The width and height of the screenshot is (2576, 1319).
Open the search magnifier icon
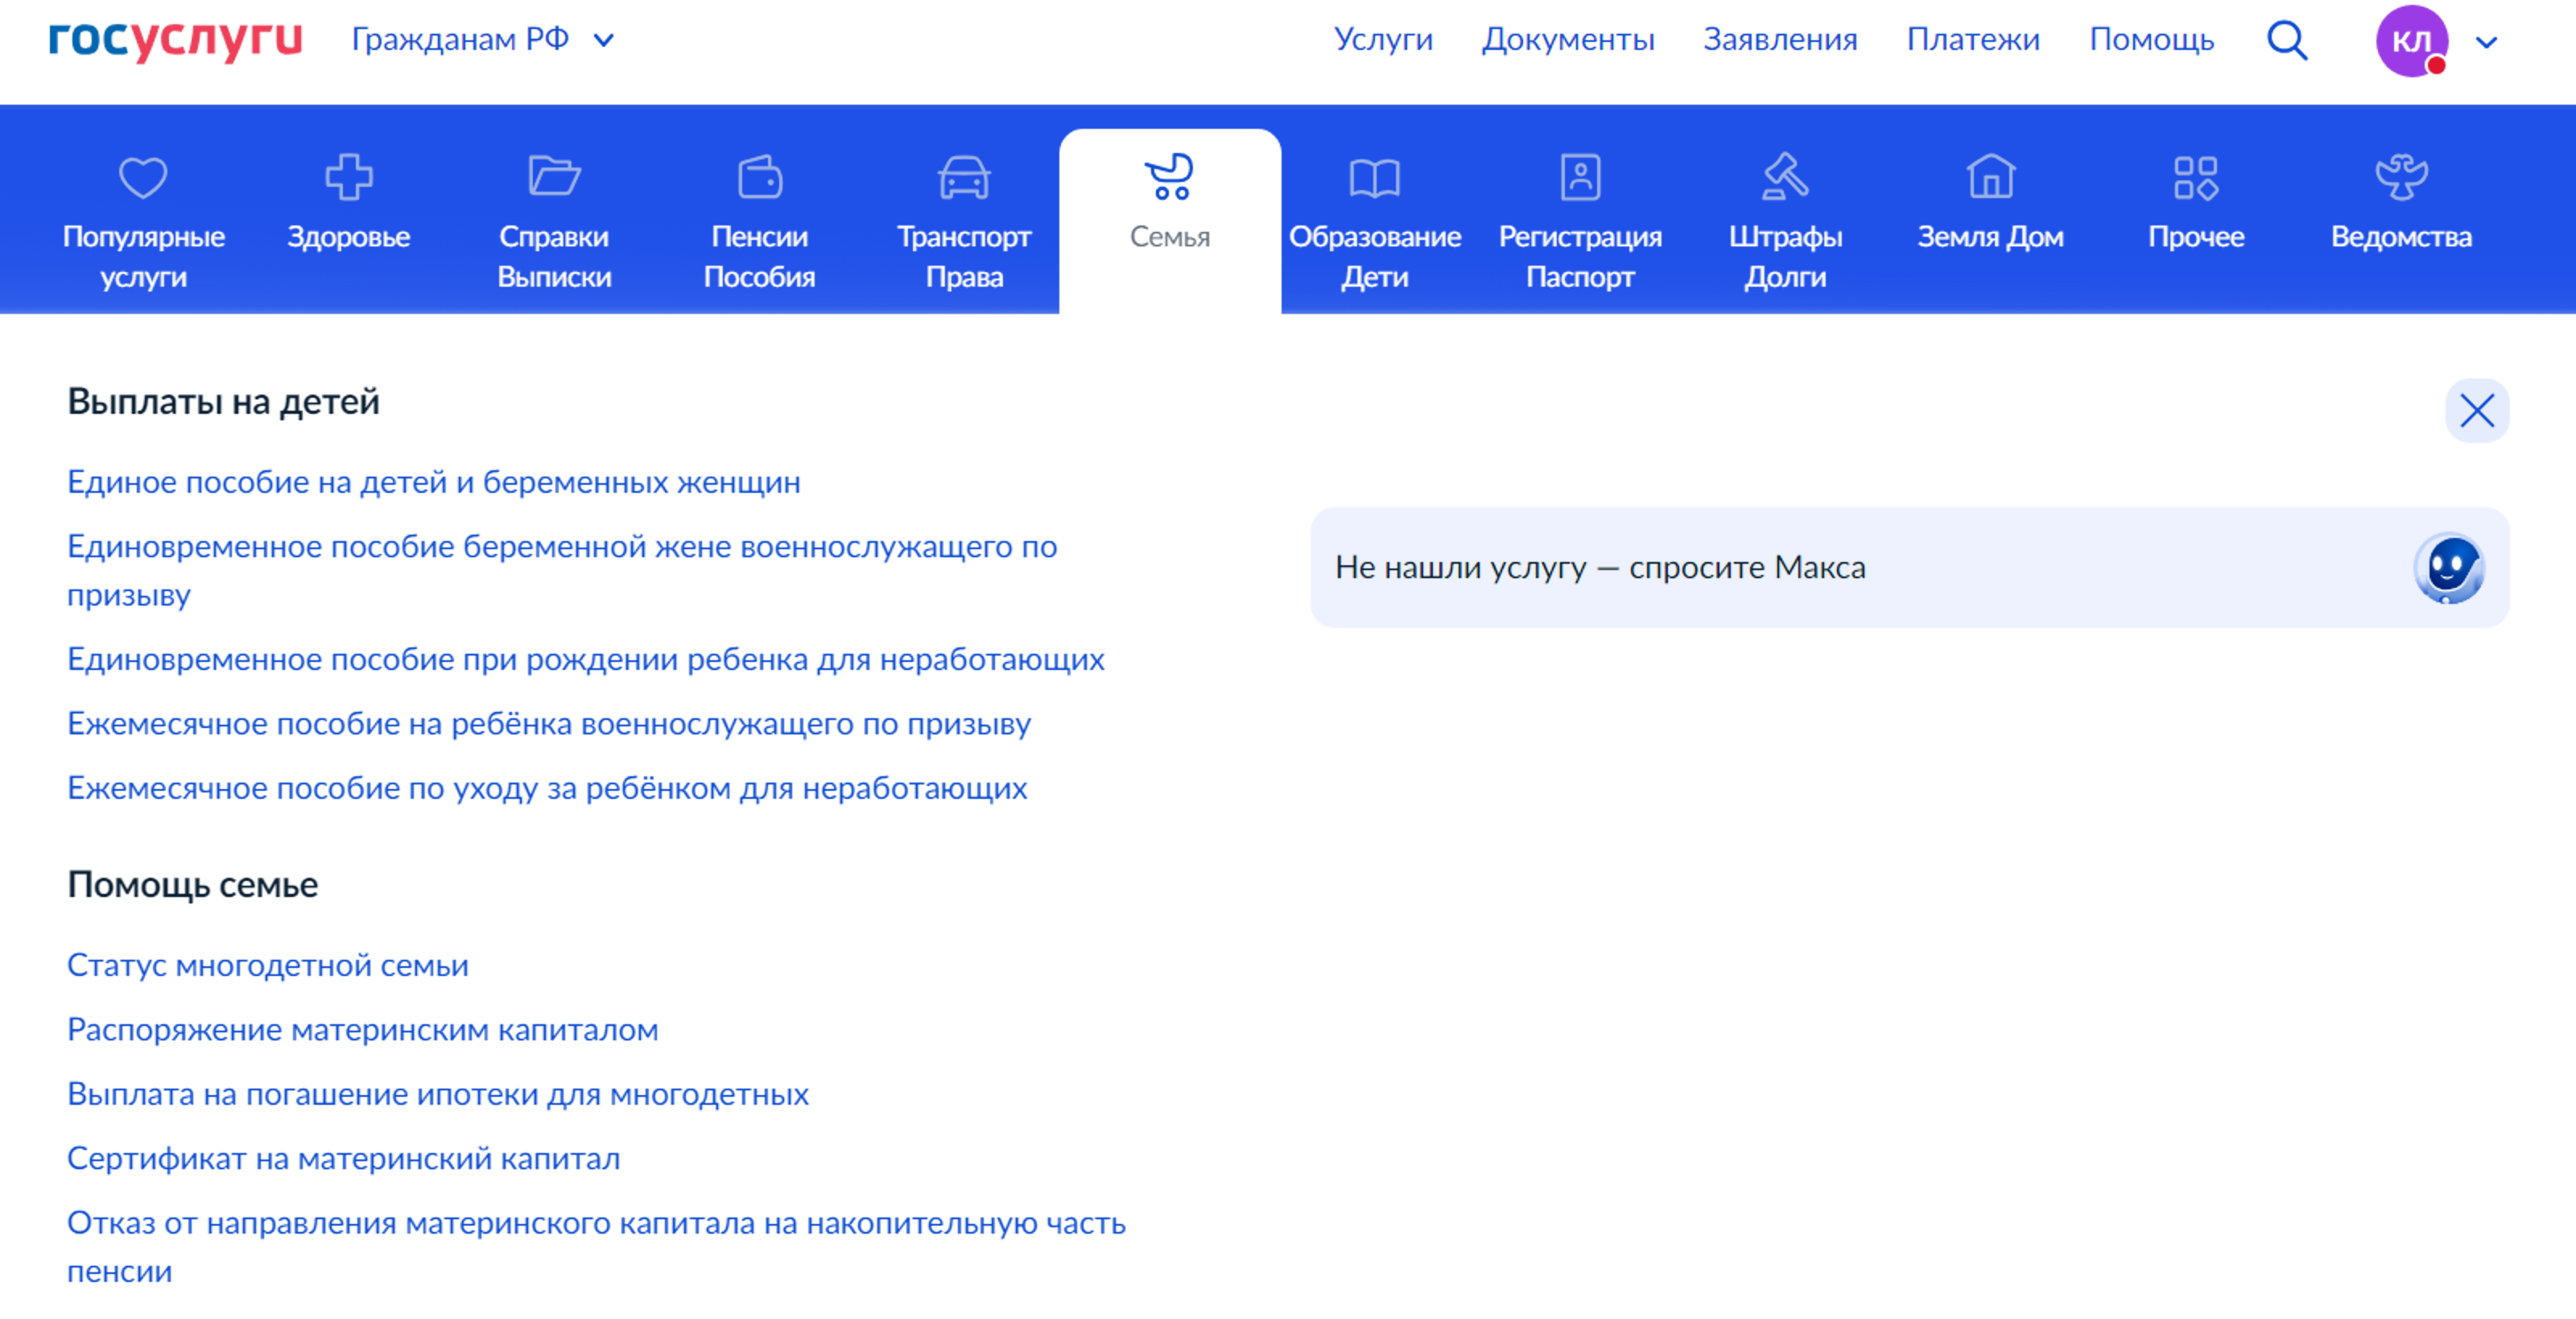pyautogui.click(x=2286, y=41)
